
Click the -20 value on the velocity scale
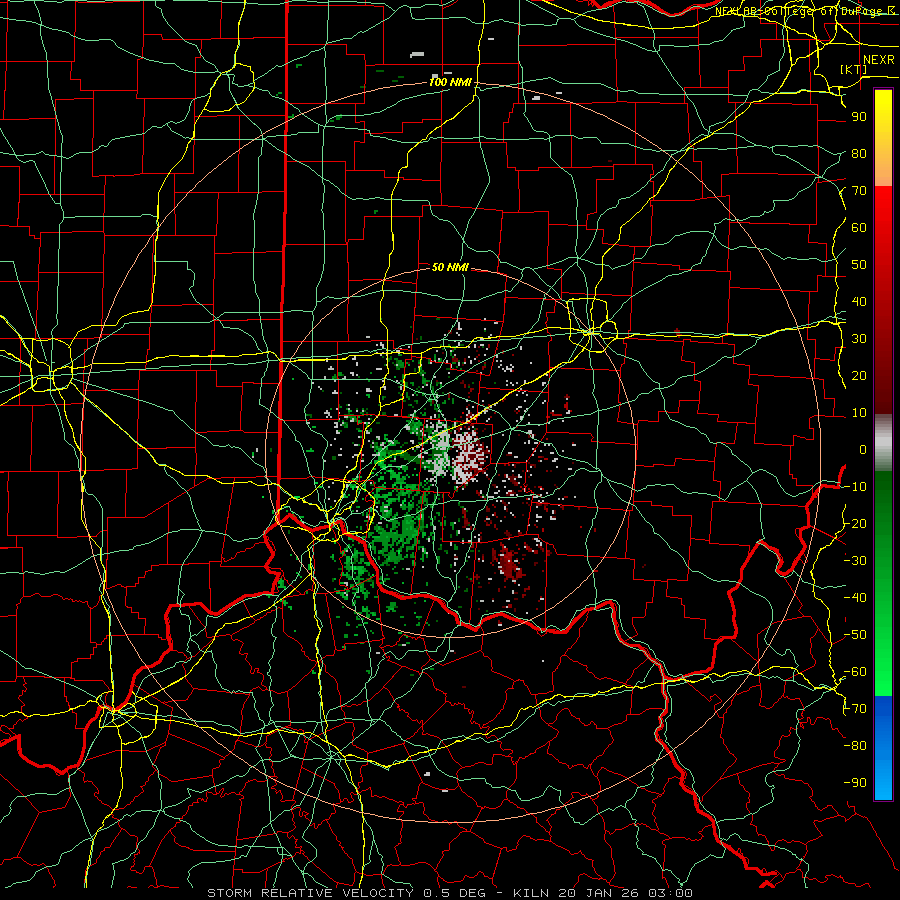pyautogui.click(x=855, y=523)
